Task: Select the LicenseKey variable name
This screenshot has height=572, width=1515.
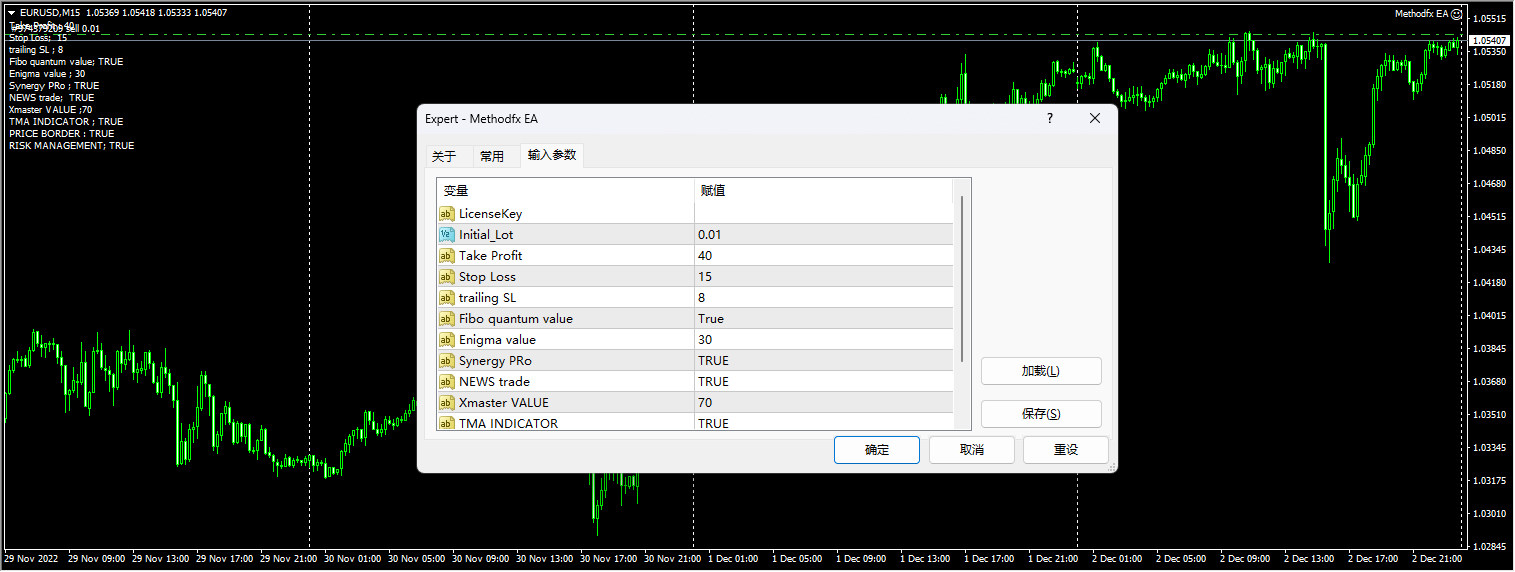Action: (490, 214)
